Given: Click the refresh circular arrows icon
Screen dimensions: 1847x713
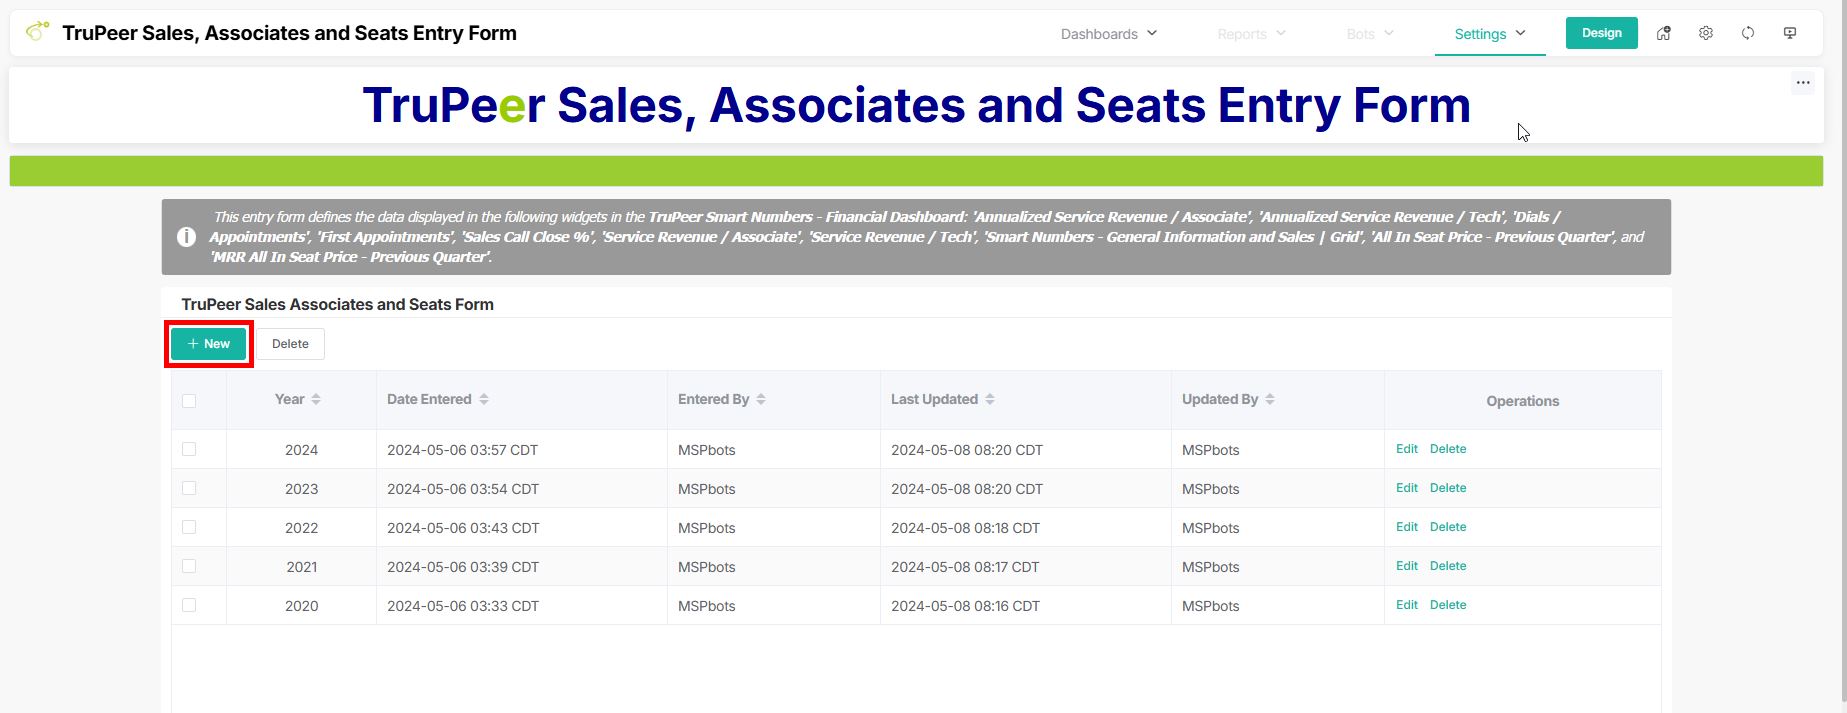Looking at the screenshot, I should 1748,33.
